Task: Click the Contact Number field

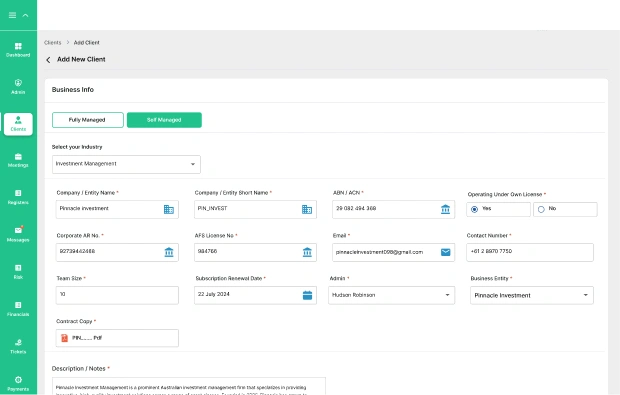Action: pos(530,252)
